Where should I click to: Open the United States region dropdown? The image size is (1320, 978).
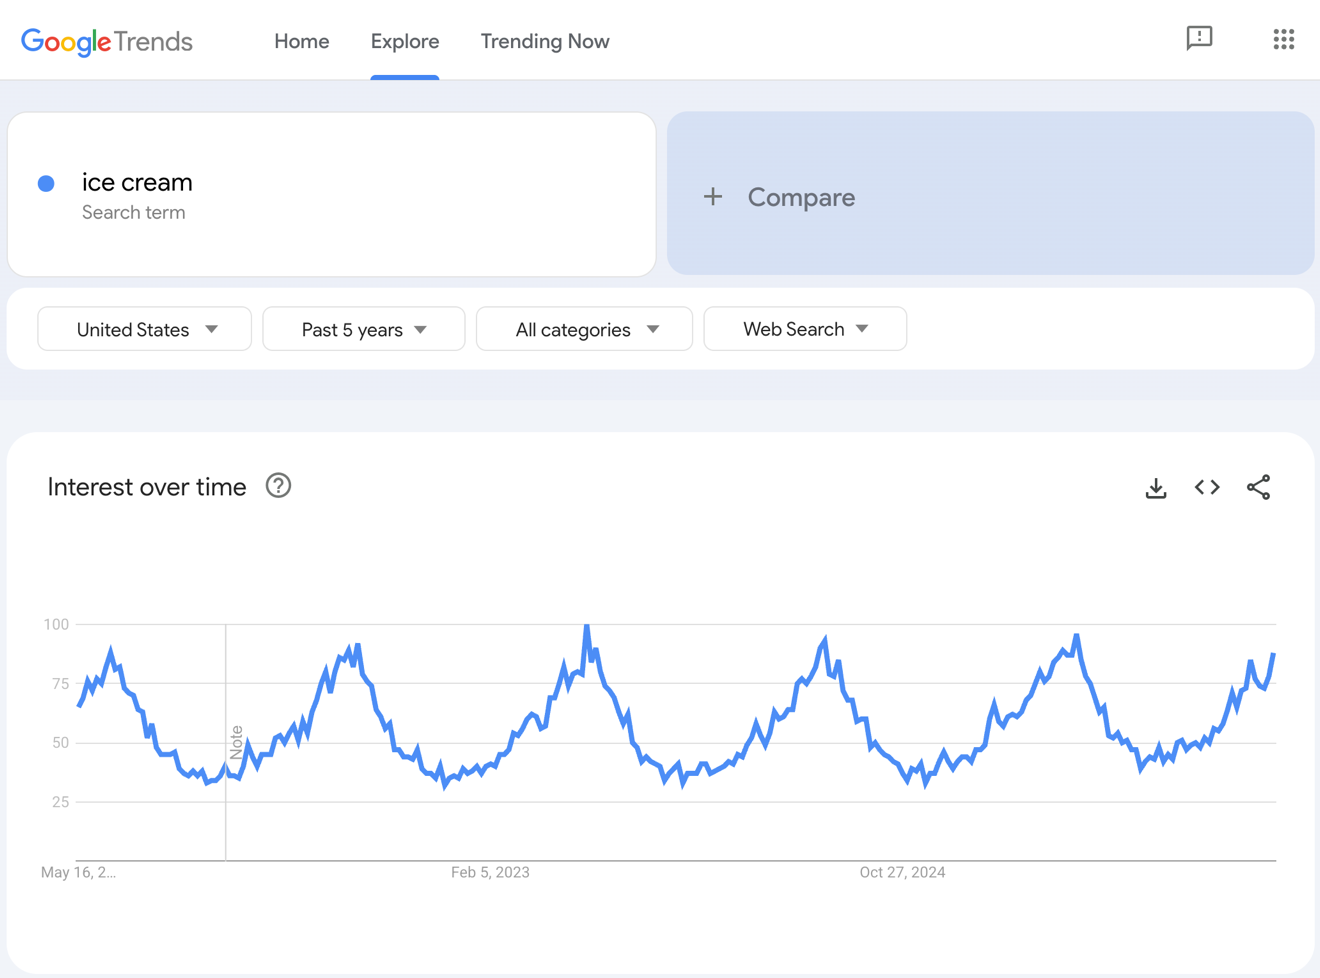(145, 329)
